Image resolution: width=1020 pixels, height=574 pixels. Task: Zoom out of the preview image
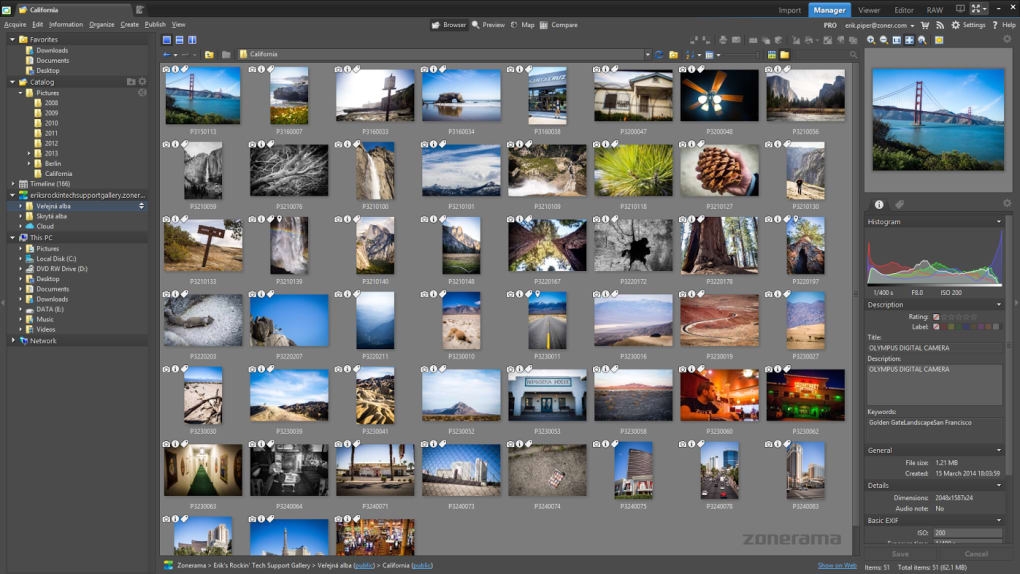pos(883,40)
